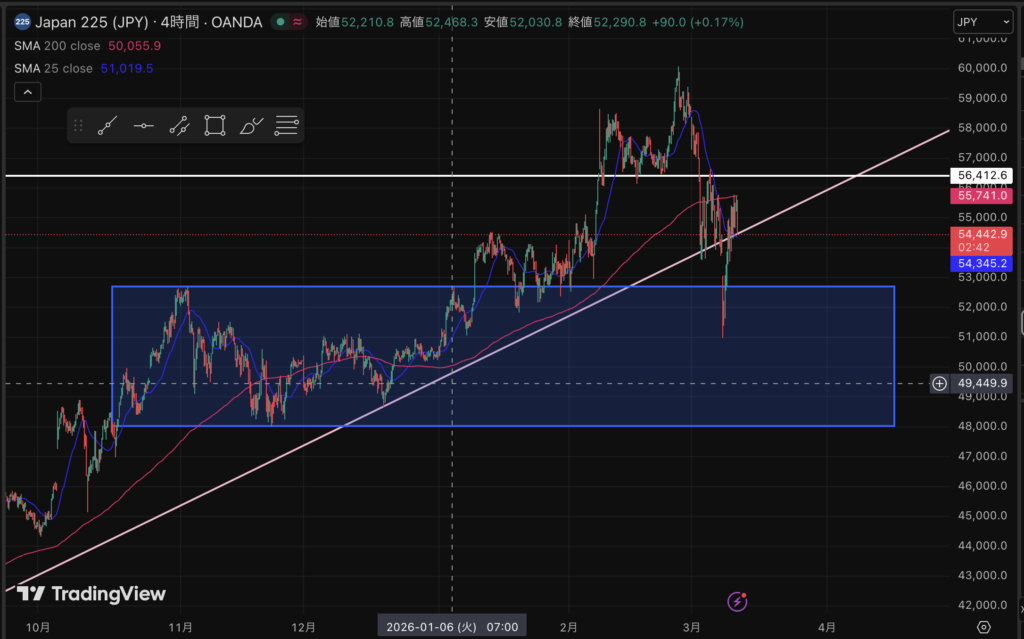Select the trend line drawing tool

[x=108, y=126]
